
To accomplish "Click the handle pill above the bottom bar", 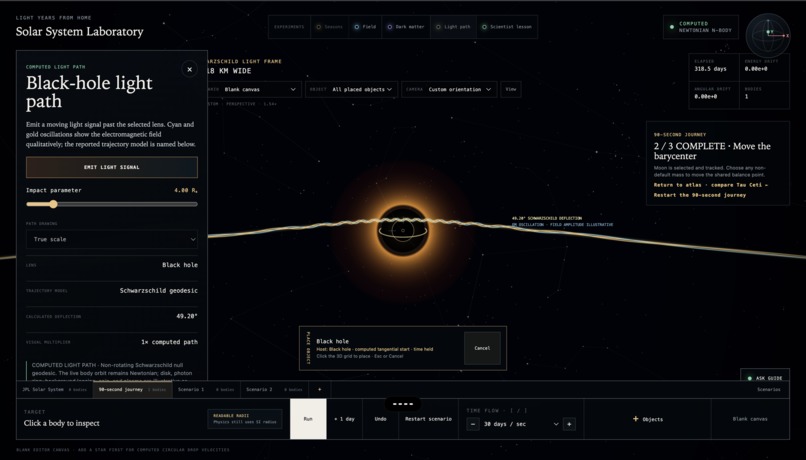I will pyautogui.click(x=402, y=404).
